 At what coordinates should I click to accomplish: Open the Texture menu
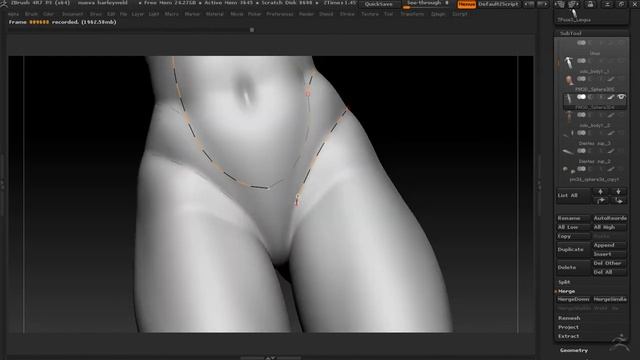click(x=370, y=14)
